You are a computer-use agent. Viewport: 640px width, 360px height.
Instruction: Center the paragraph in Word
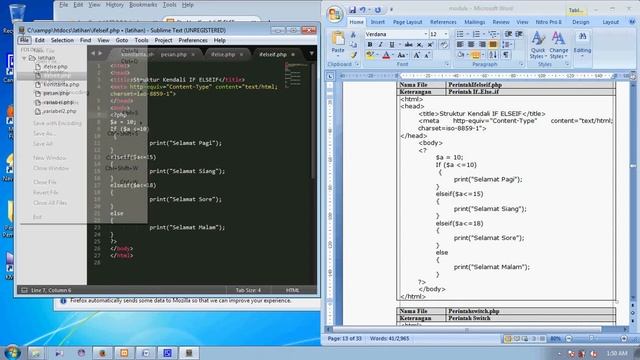pos(471,44)
